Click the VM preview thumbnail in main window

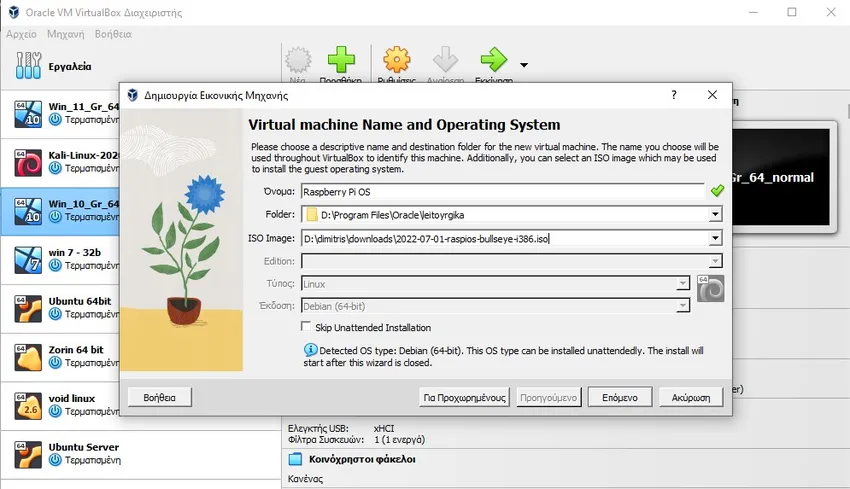point(781,177)
